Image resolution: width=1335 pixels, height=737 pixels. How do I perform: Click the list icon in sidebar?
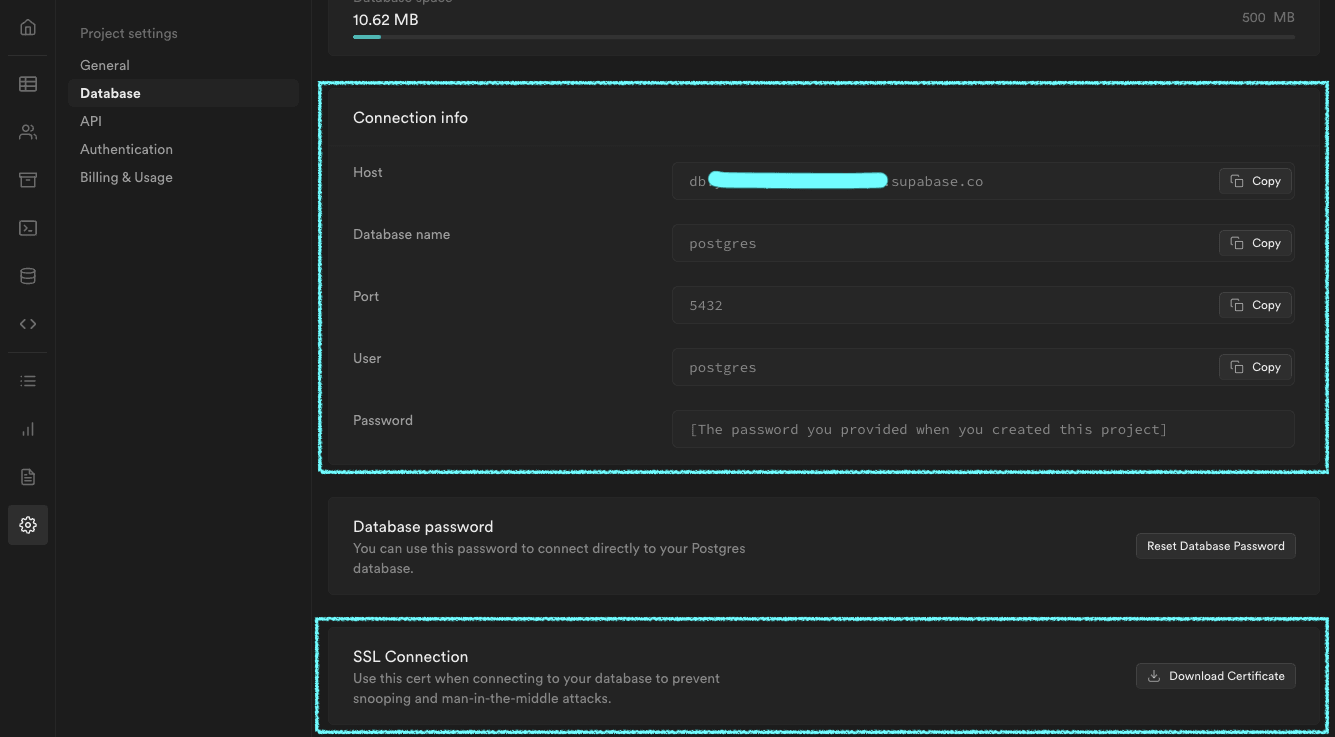[x=28, y=381]
